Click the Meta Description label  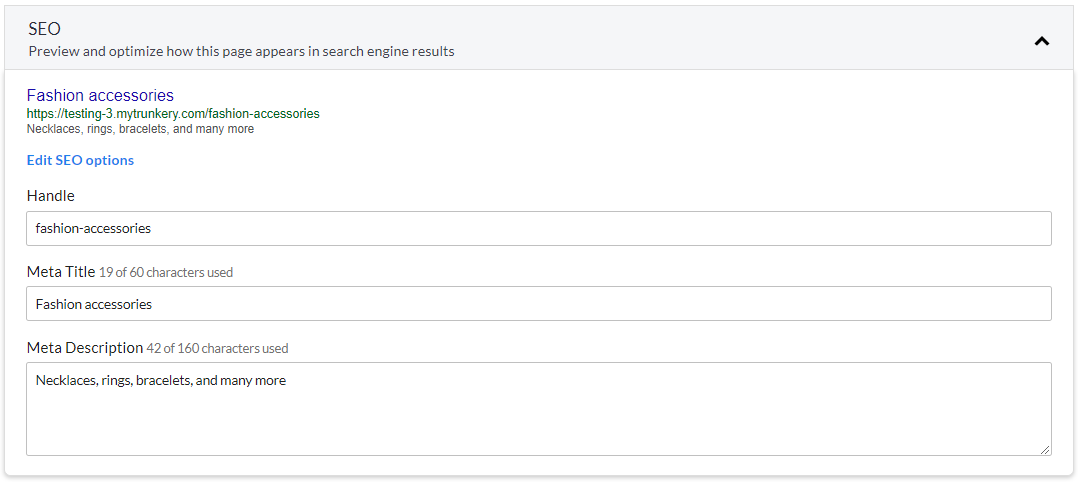tap(85, 348)
